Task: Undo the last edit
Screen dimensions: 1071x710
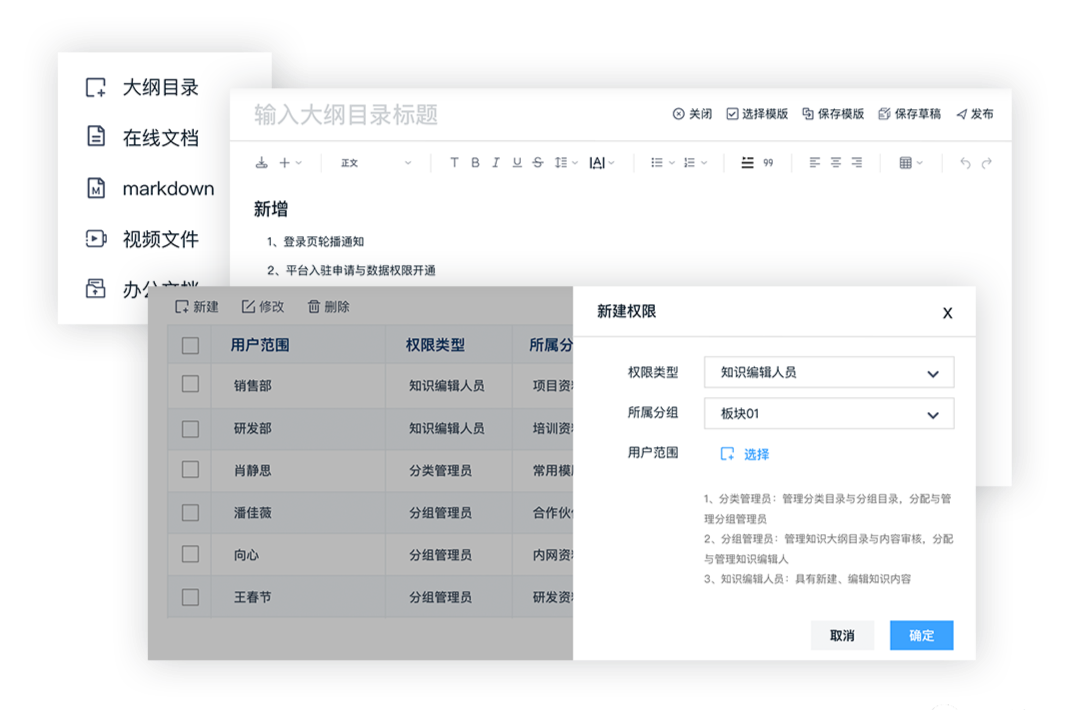Action: click(x=965, y=163)
